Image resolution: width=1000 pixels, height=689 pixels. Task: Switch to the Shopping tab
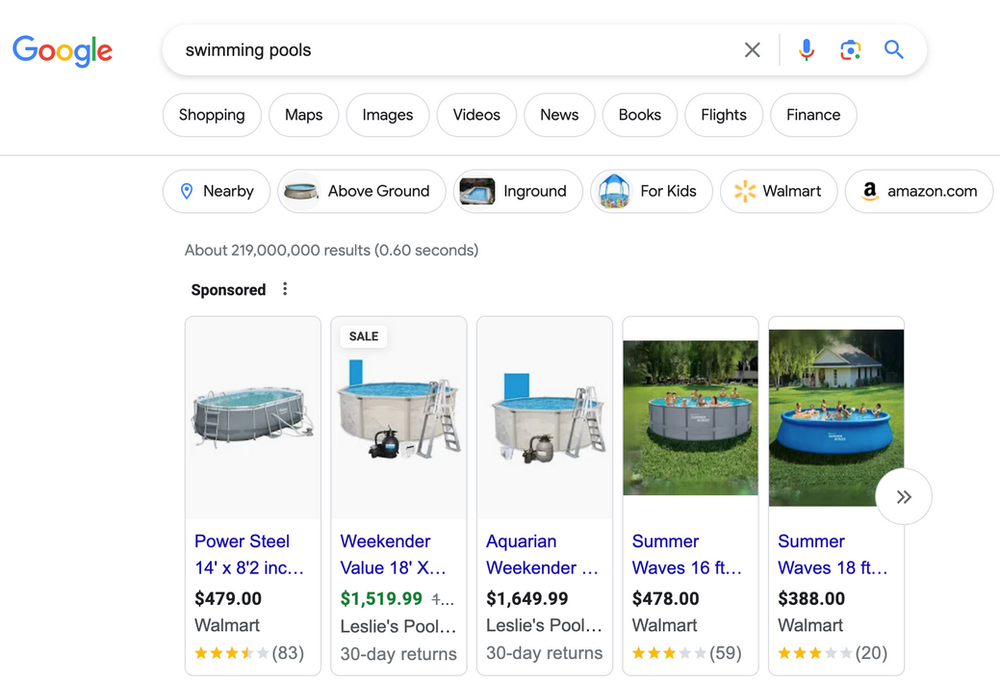(212, 115)
